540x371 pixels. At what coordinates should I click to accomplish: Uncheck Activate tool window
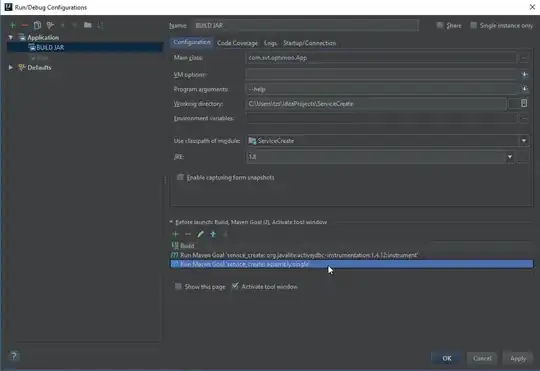[235, 286]
